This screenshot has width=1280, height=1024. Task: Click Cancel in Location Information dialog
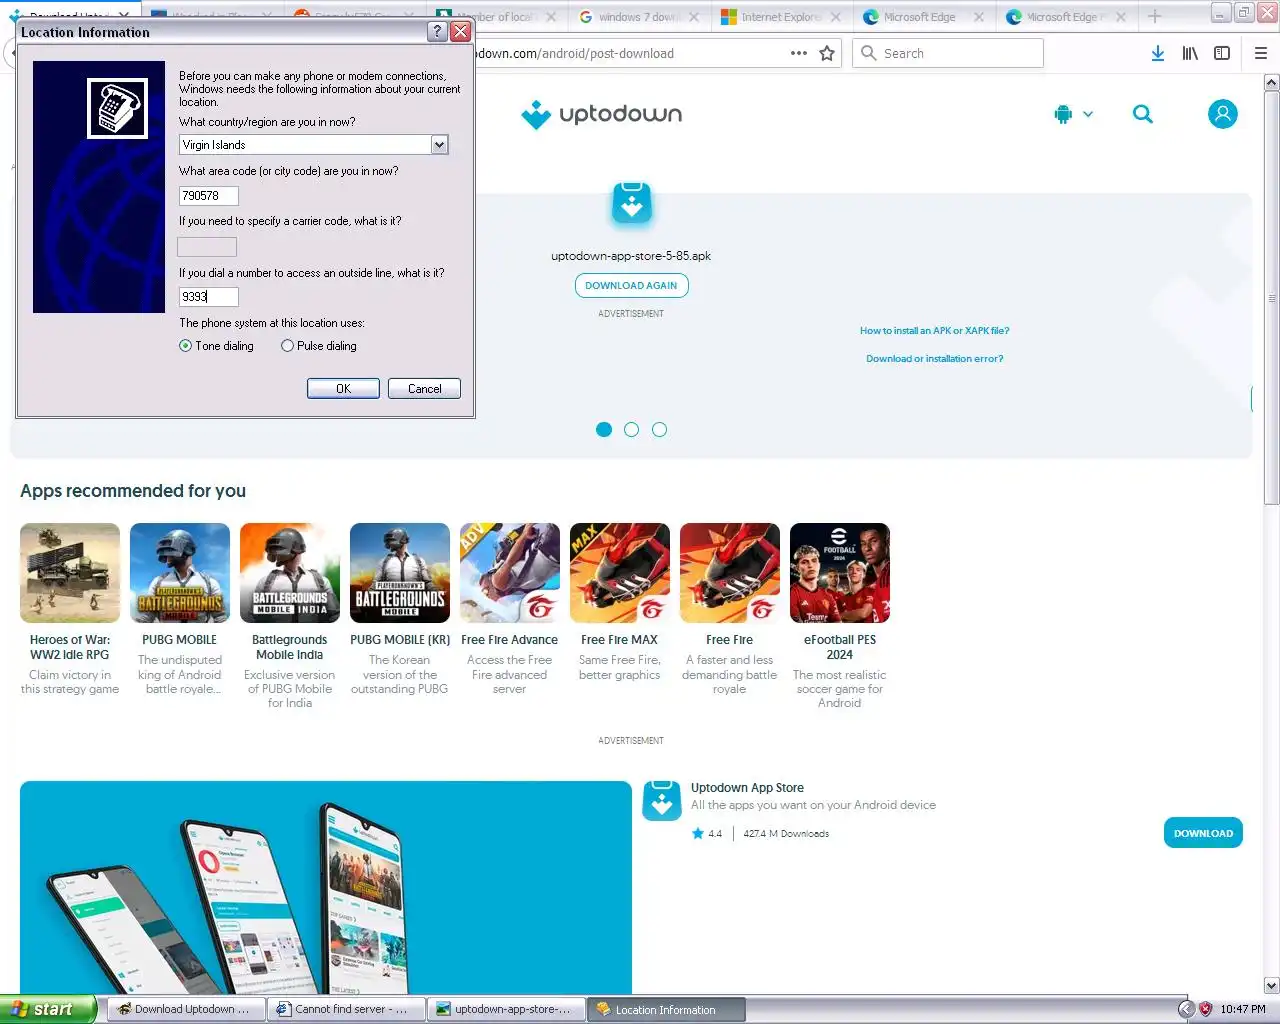(x=424, y=389)
